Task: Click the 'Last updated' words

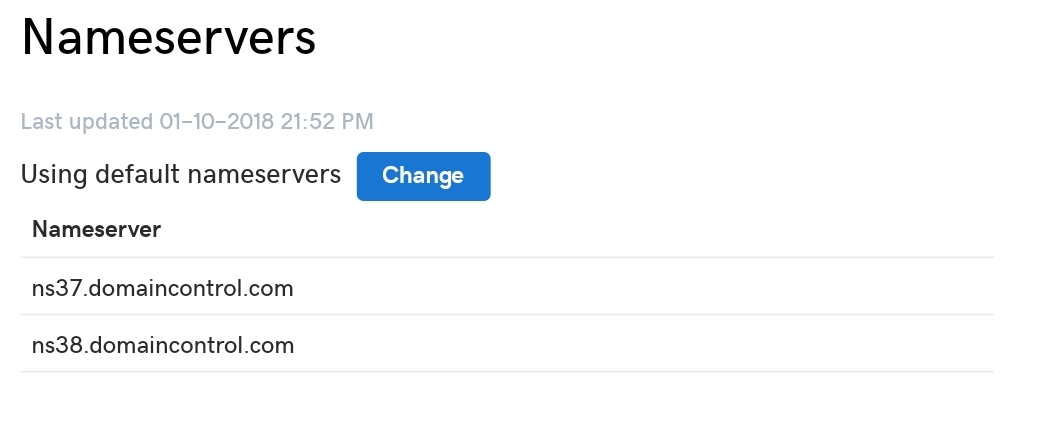Action: (87, 122)
